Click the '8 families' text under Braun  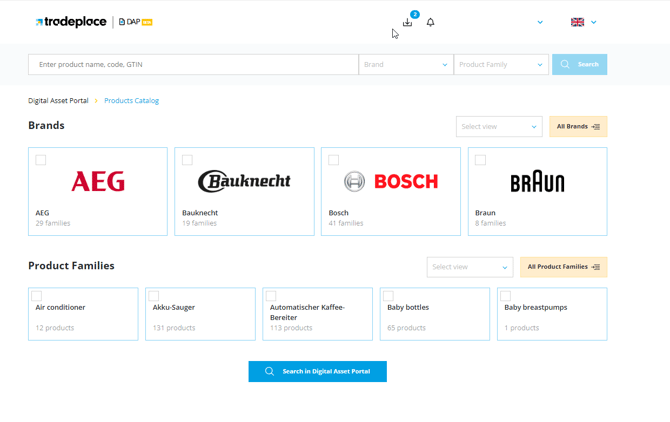point(491,223)
